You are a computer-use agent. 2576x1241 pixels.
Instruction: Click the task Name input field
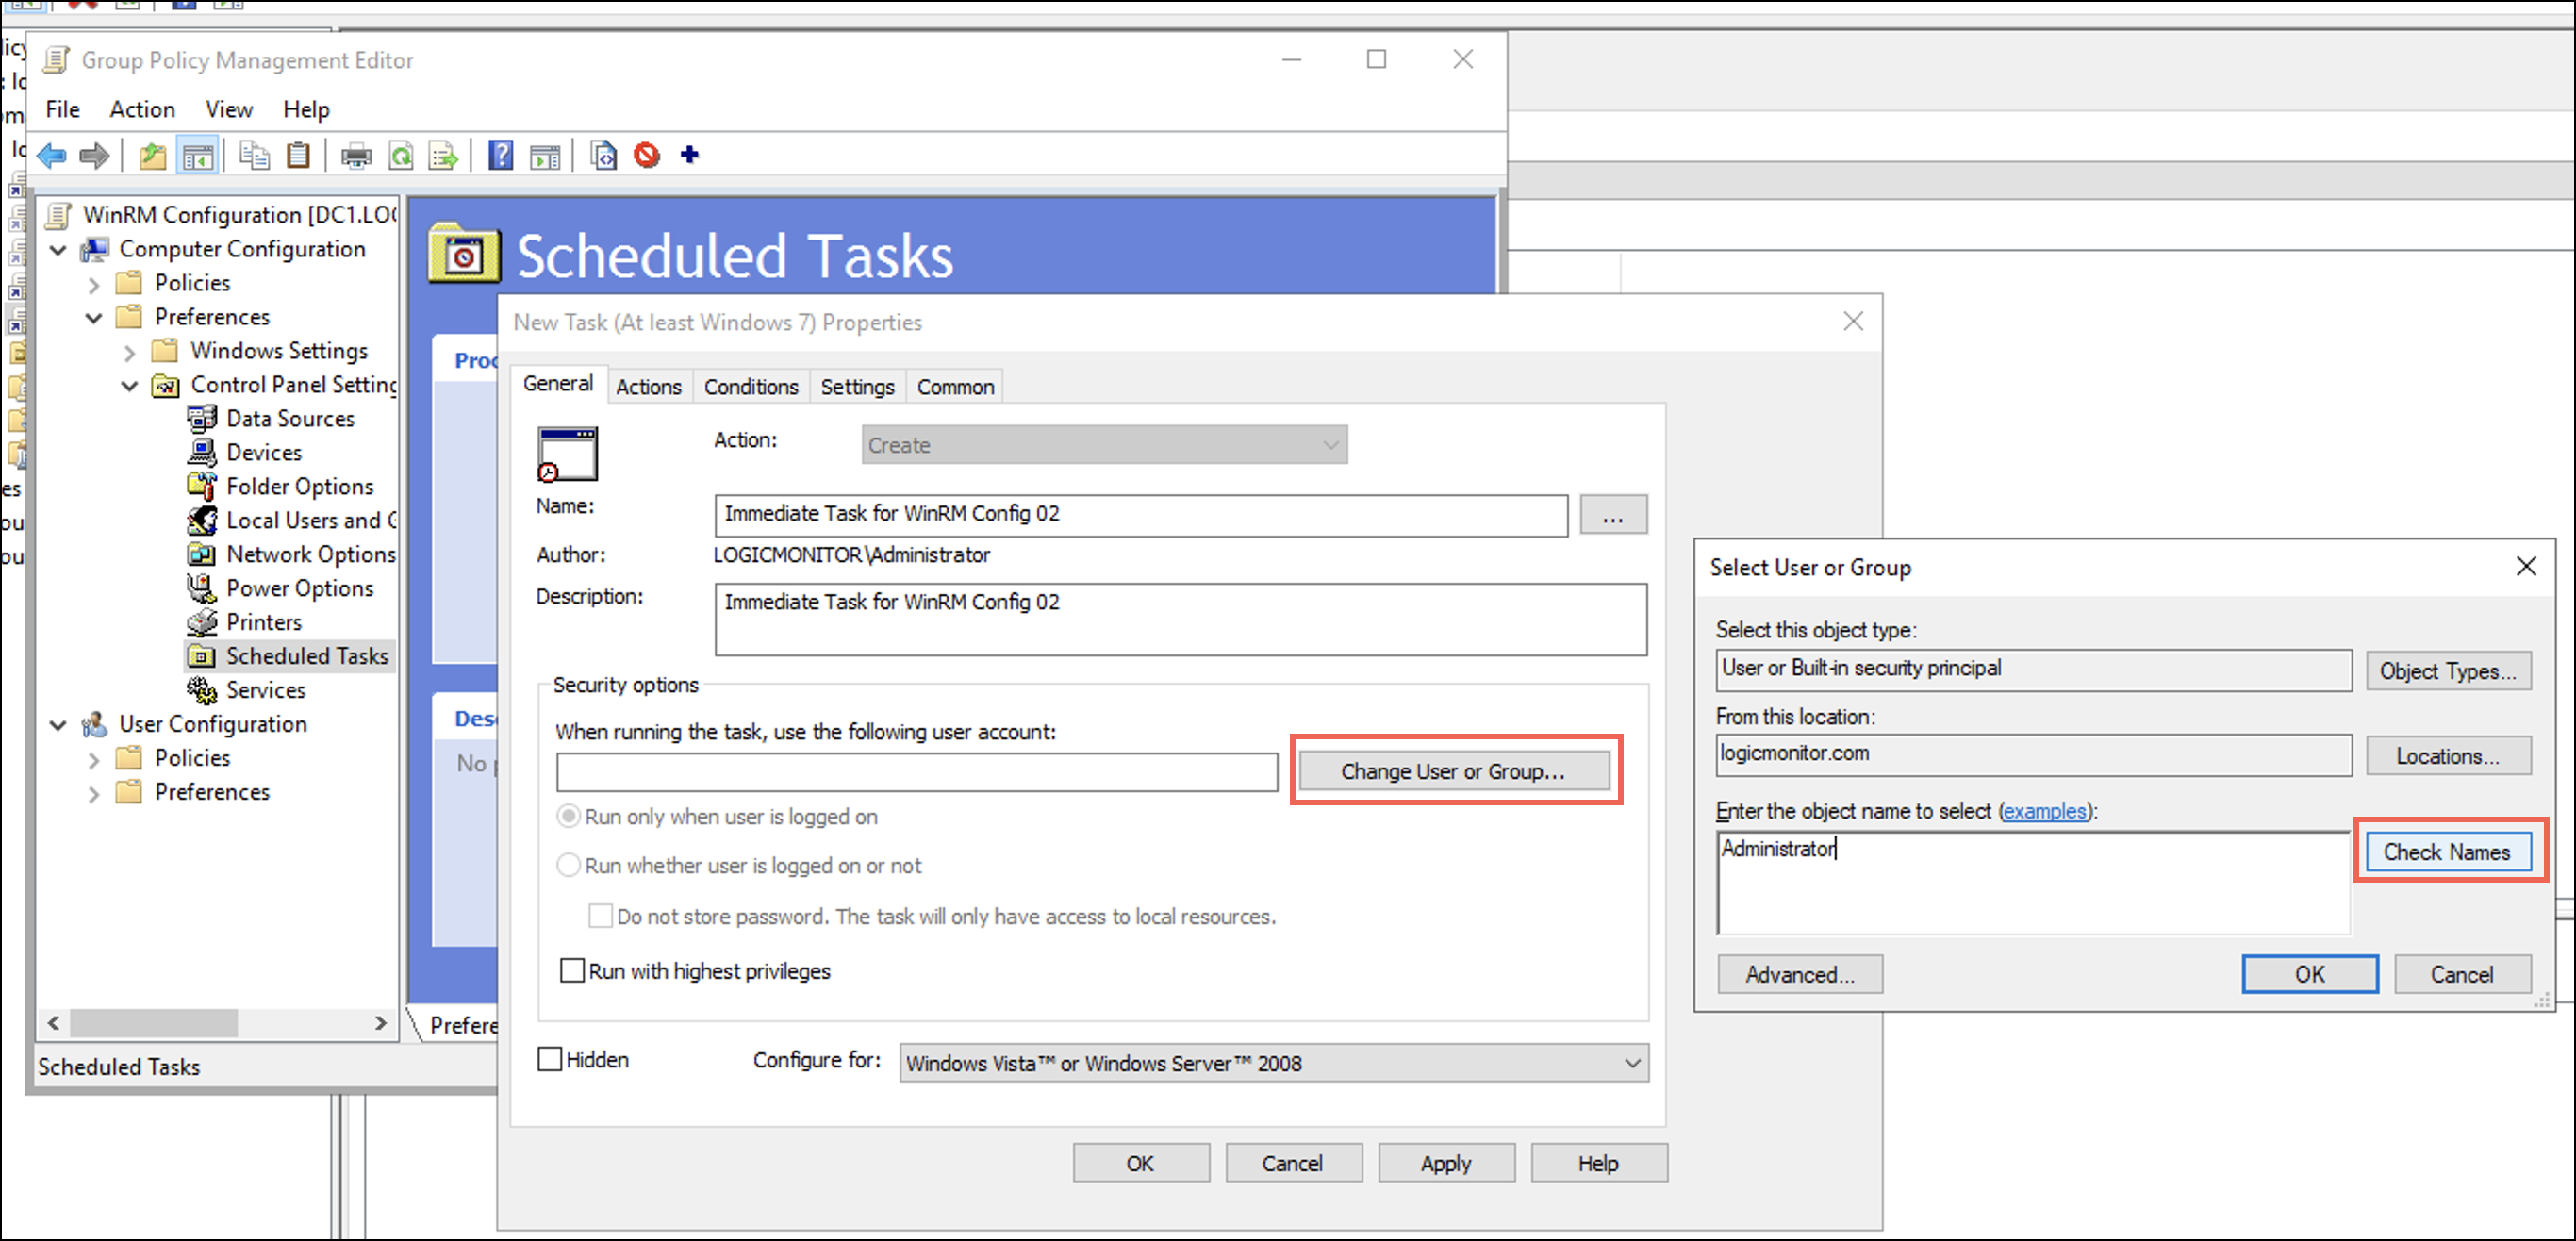click(x=1141, y=515)
